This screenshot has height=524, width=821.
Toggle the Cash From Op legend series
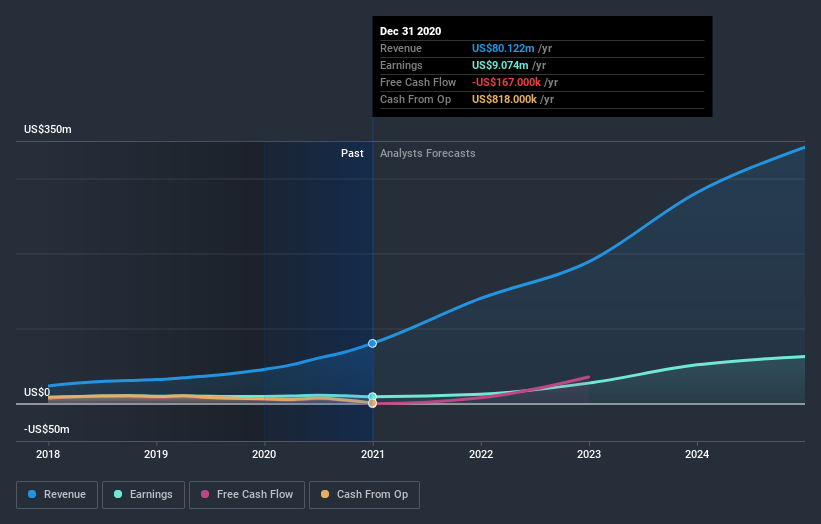coord(364,495)
